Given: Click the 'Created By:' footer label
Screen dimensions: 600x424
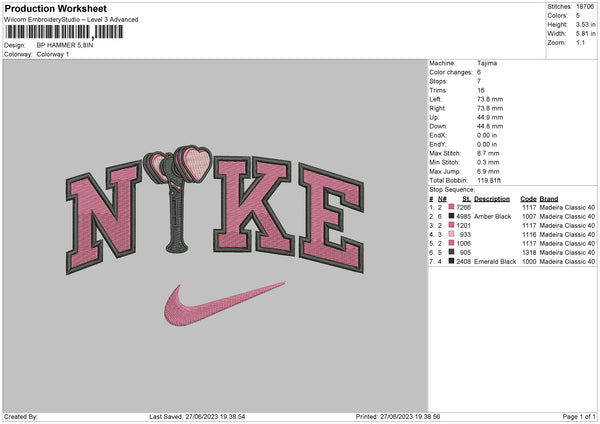Looking at the screenshot, I should 21,417.
